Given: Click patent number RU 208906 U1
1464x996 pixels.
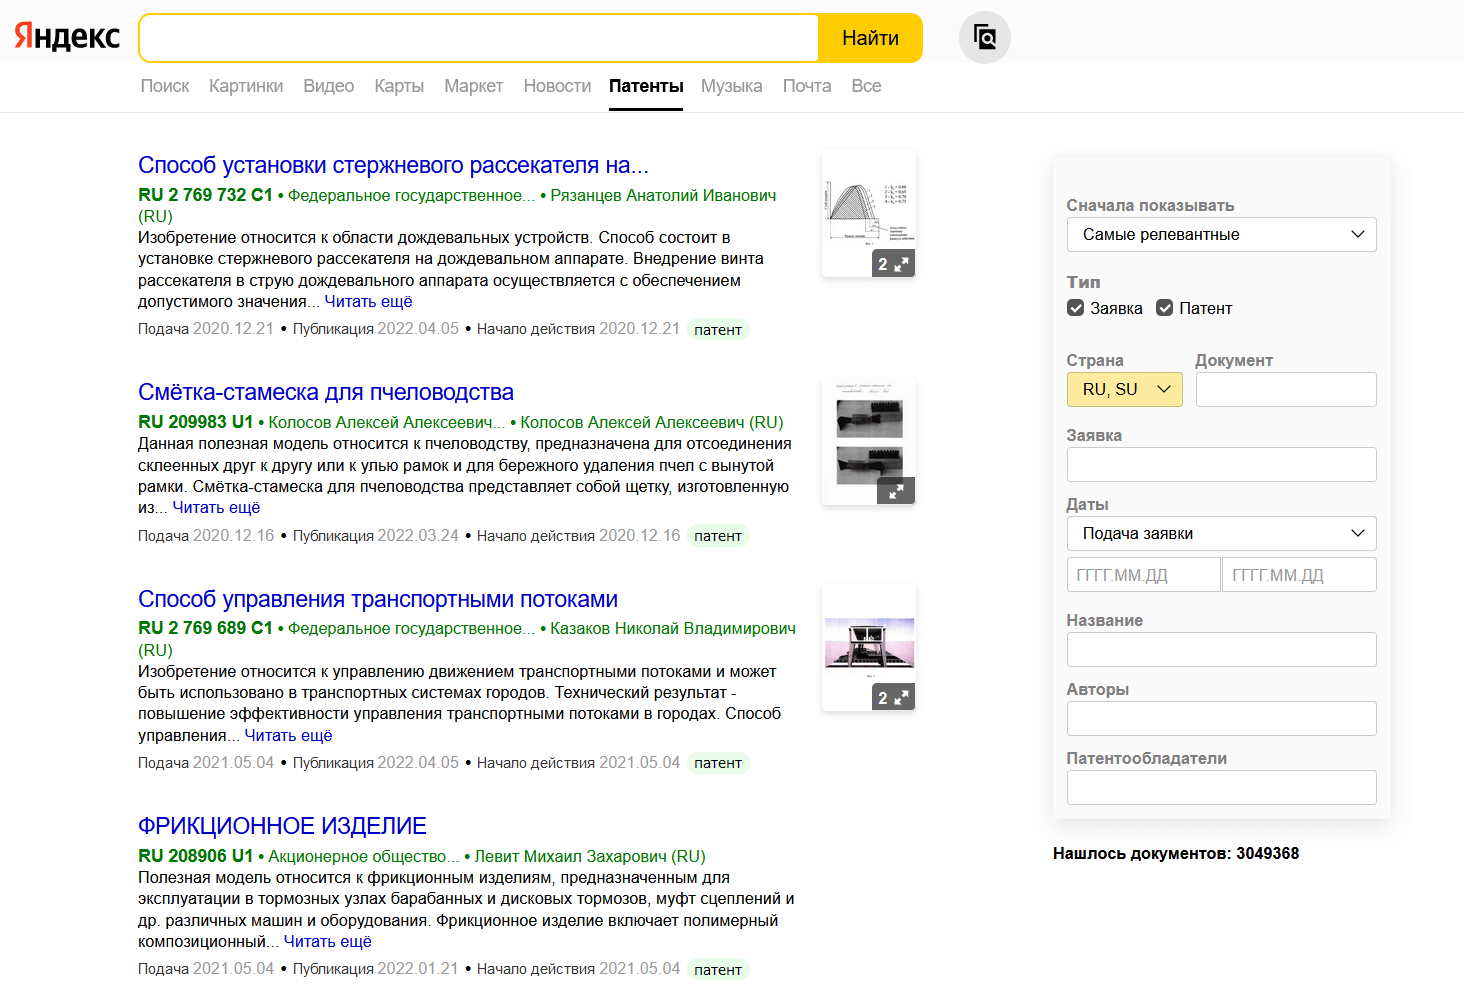Looking at the screenshot, I should point(196,856).
